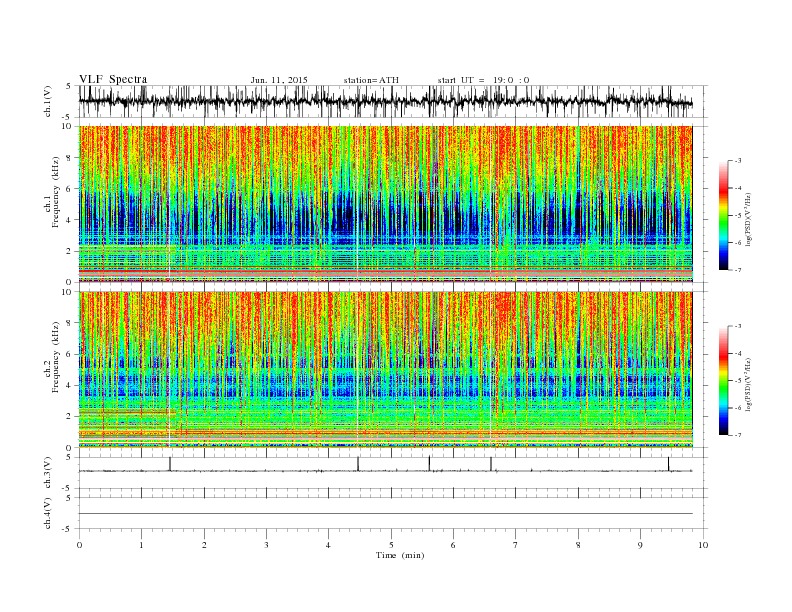Click the ch.1 spectrogram colorbar
This screenshot has height=612, width=792.
[x=723, y=216]
